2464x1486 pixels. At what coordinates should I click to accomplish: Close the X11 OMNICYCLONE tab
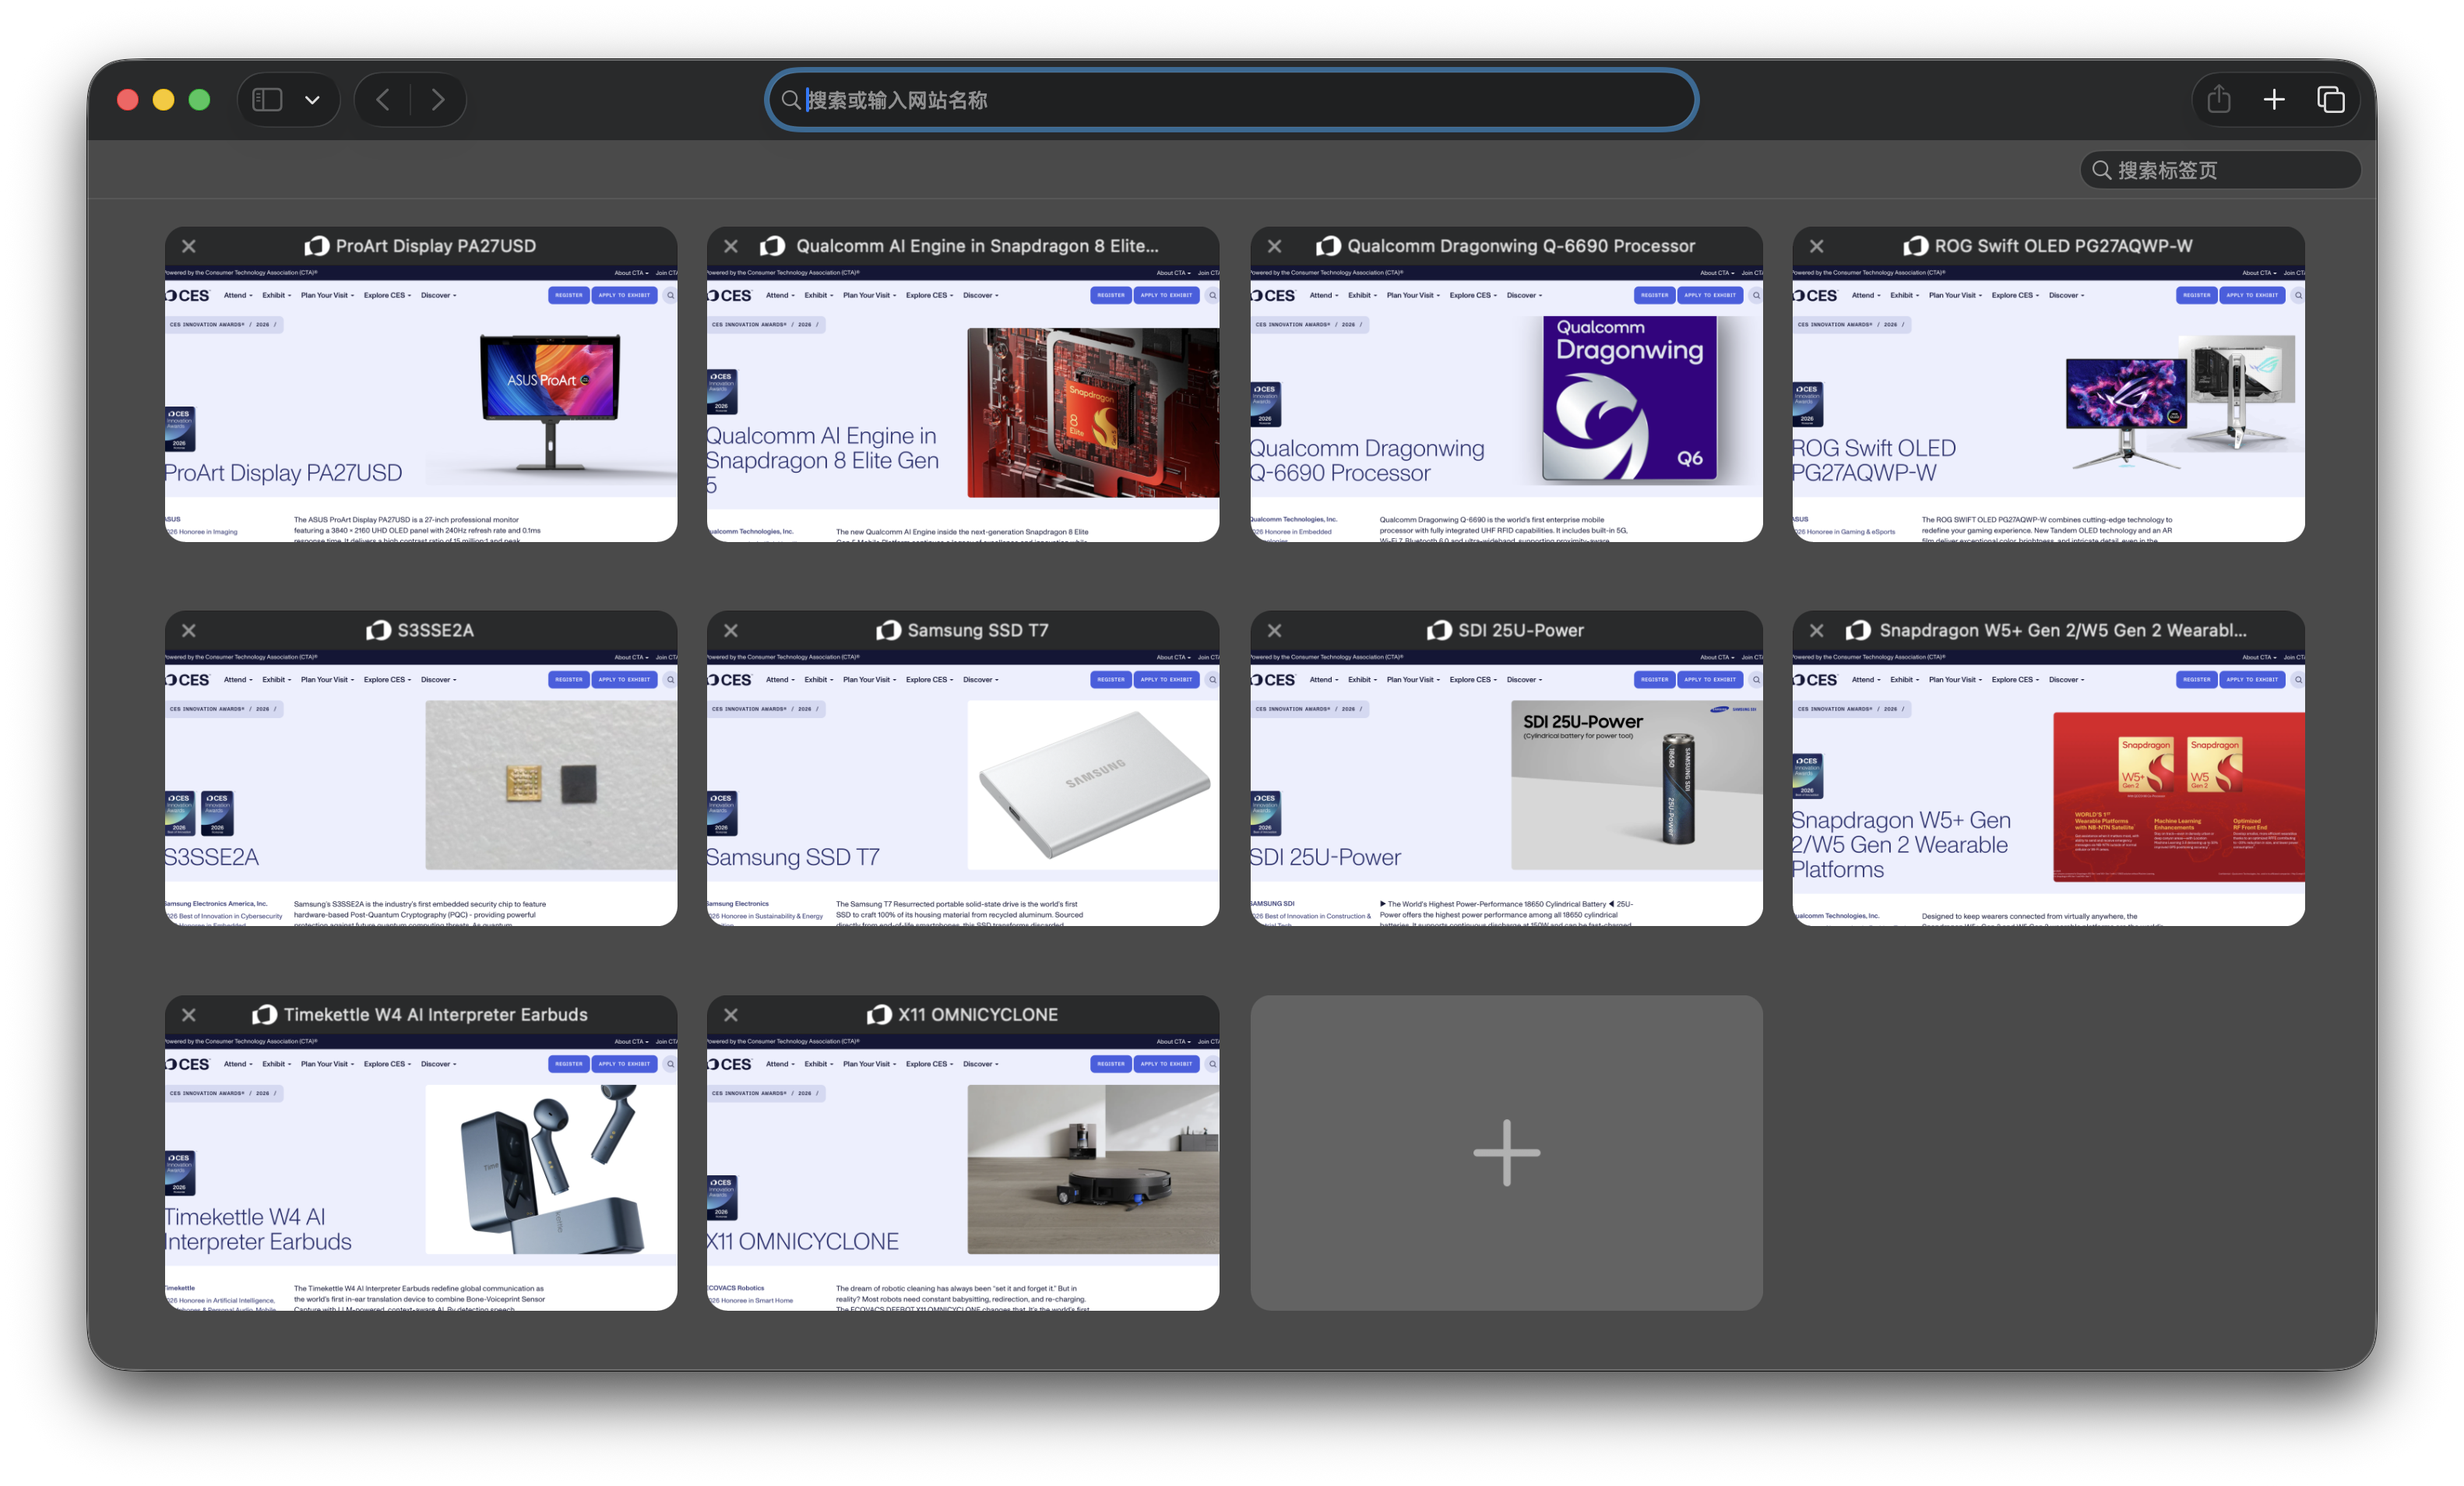click(731, 1015)
